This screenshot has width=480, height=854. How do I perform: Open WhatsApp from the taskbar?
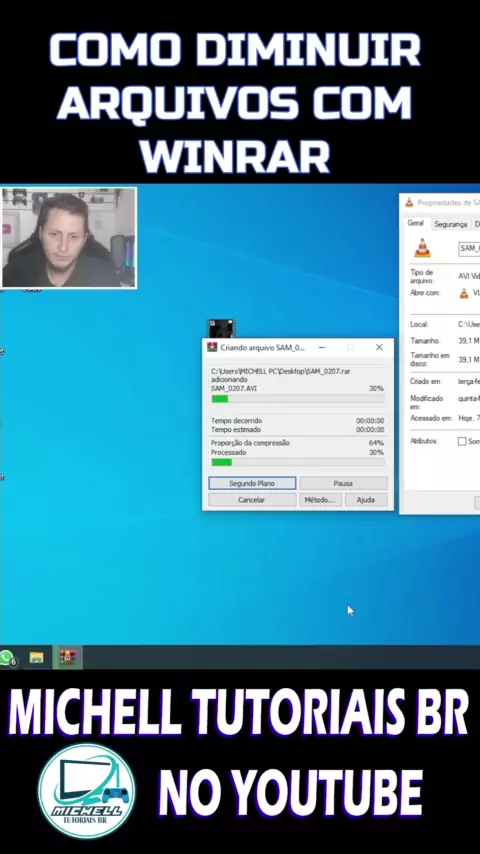(7, 658)
